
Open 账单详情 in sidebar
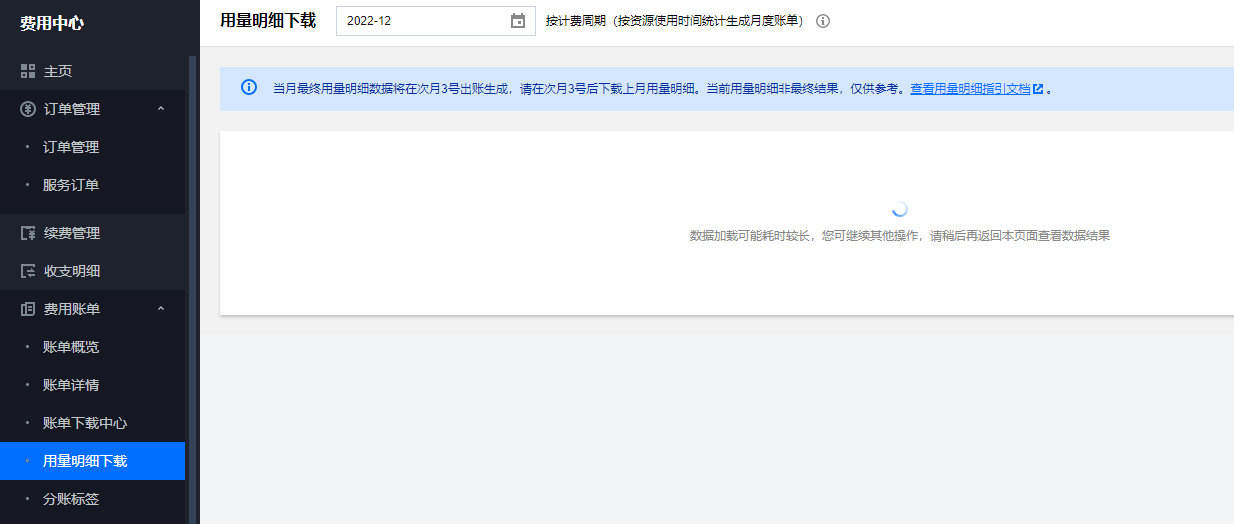(71, 385)
